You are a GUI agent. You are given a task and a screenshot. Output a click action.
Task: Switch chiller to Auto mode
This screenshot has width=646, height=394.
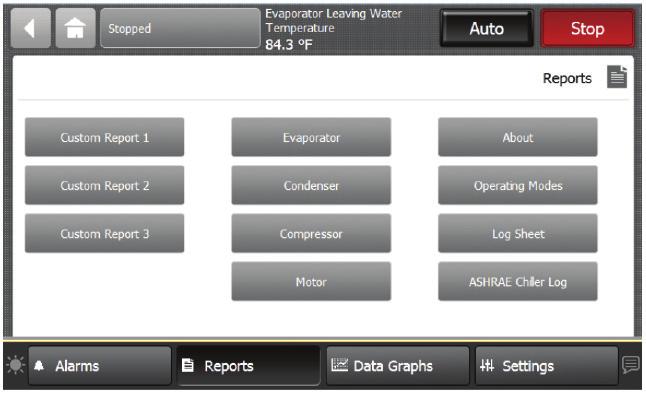point(487,28)
